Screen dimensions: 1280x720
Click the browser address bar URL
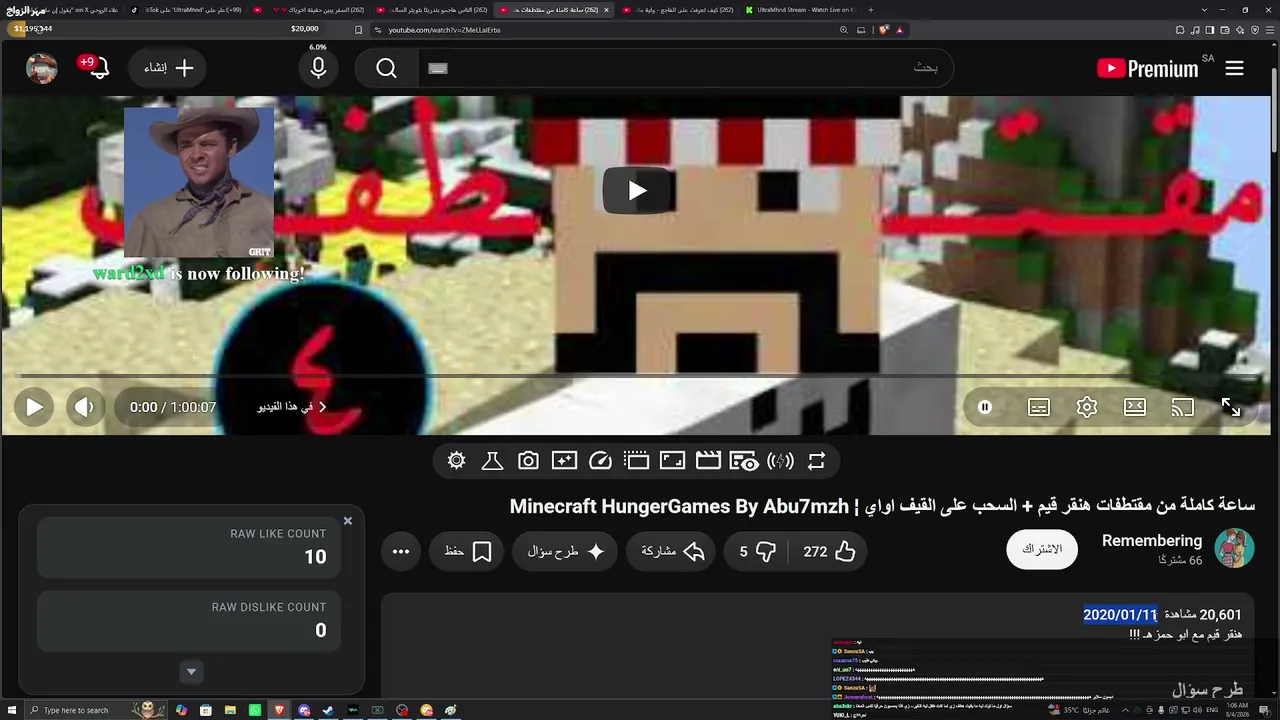[x=444, y=30]
